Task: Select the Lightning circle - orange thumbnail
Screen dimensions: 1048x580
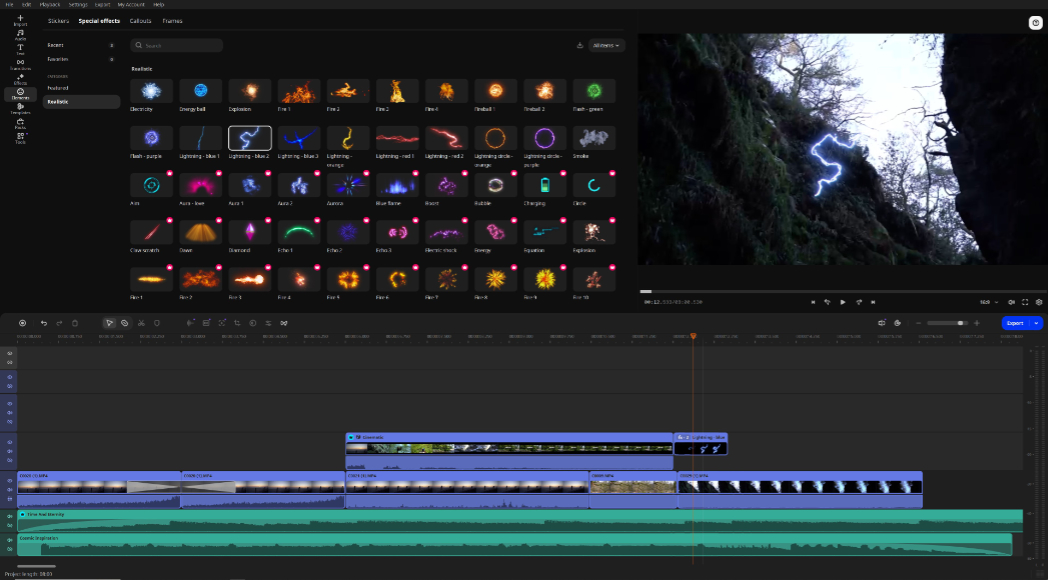Action: click(x=496, y=138)
